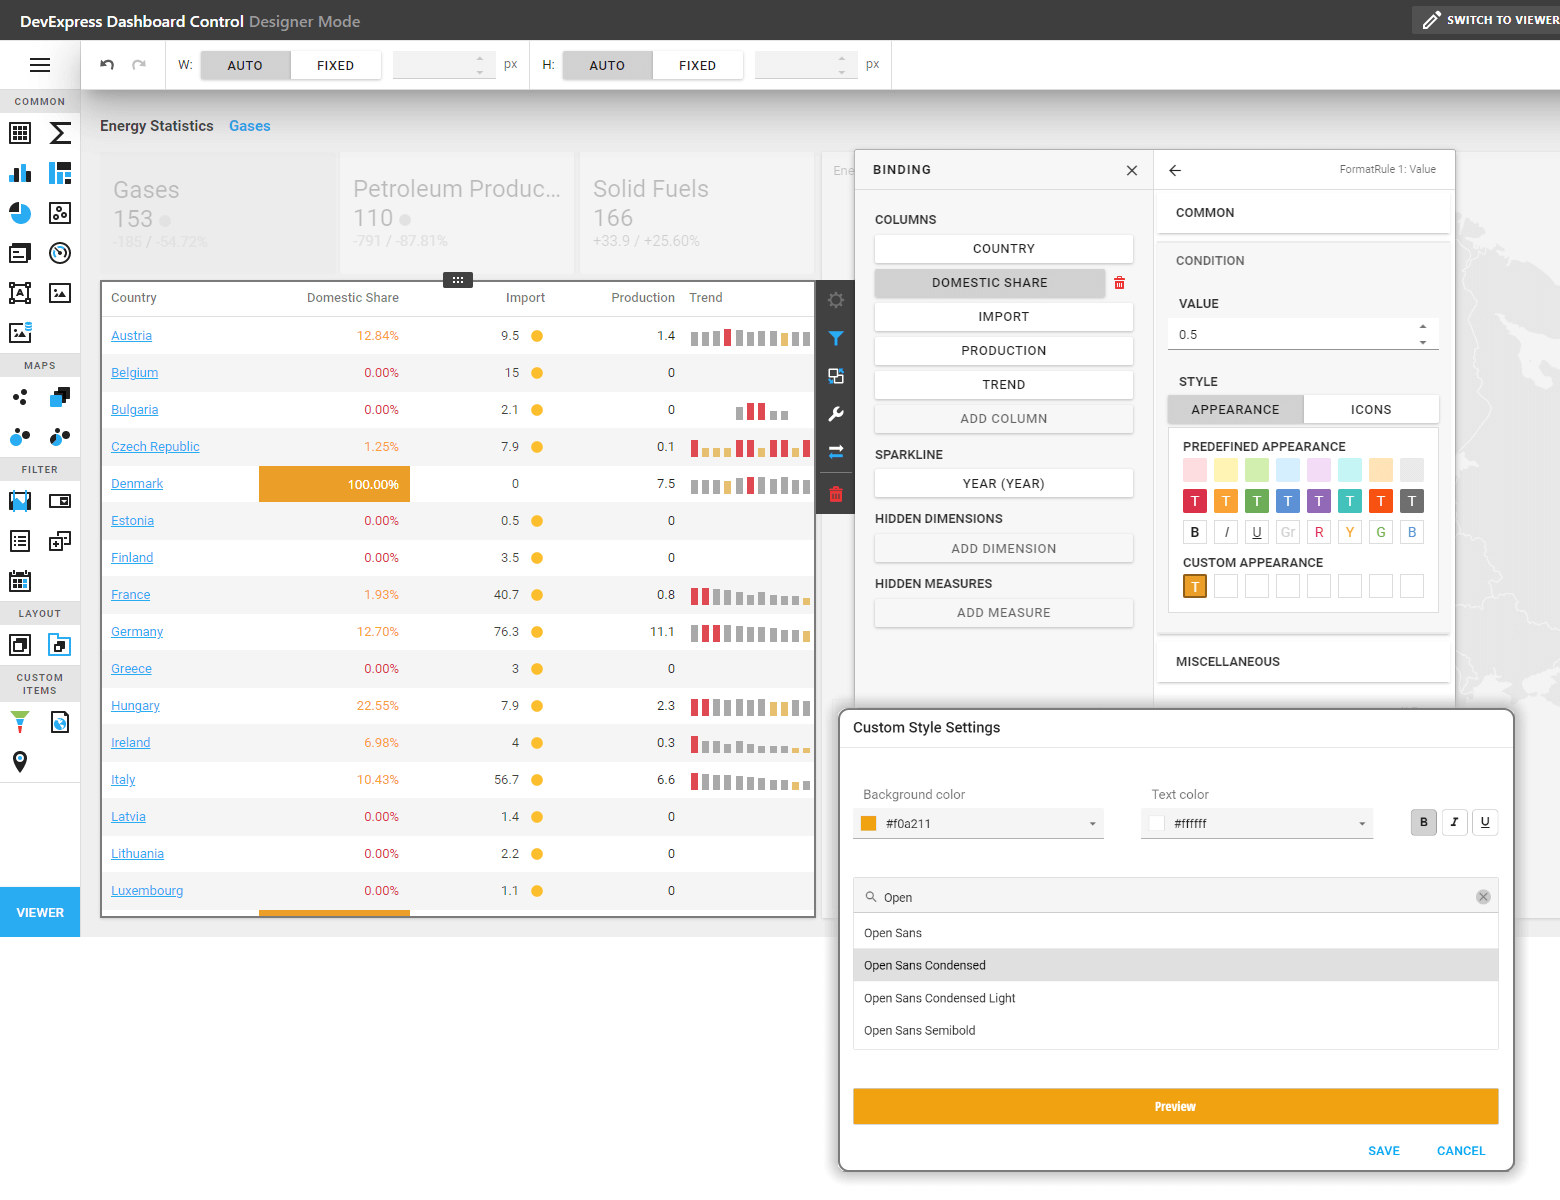Insert a Range Filter item
The image size is (1560, 1200).
click(x=20, y=501)
